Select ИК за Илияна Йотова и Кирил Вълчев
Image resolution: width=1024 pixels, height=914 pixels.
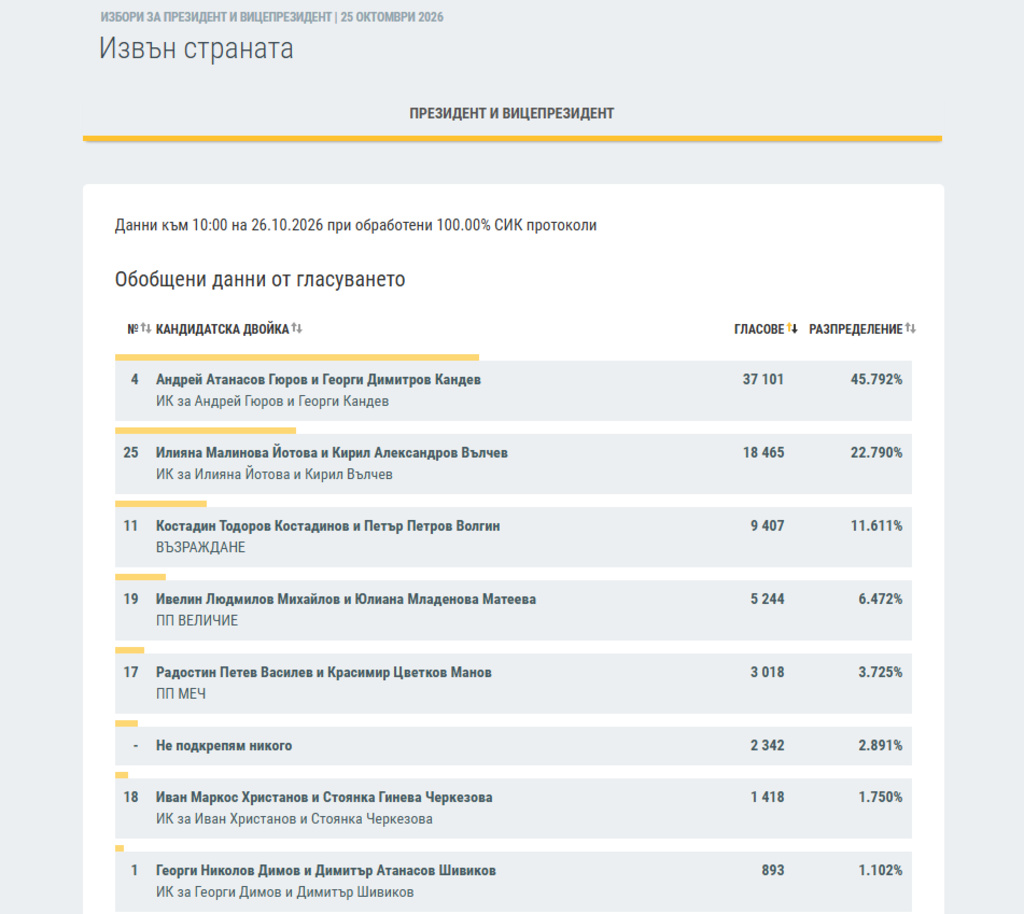click(274, 475)
